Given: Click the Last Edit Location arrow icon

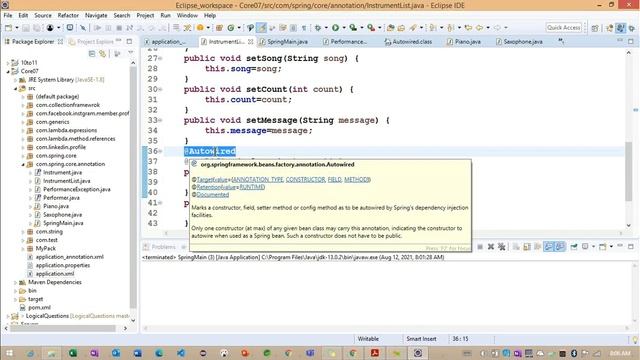Looking at the screenshot, I should pos(468,28).
